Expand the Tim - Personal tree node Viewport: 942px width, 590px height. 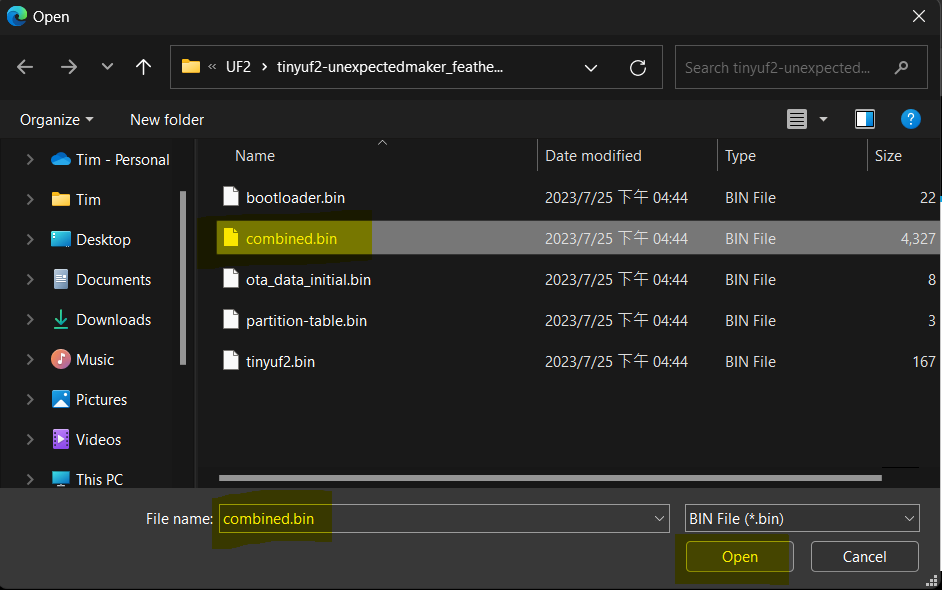click(x=30, y=160)
